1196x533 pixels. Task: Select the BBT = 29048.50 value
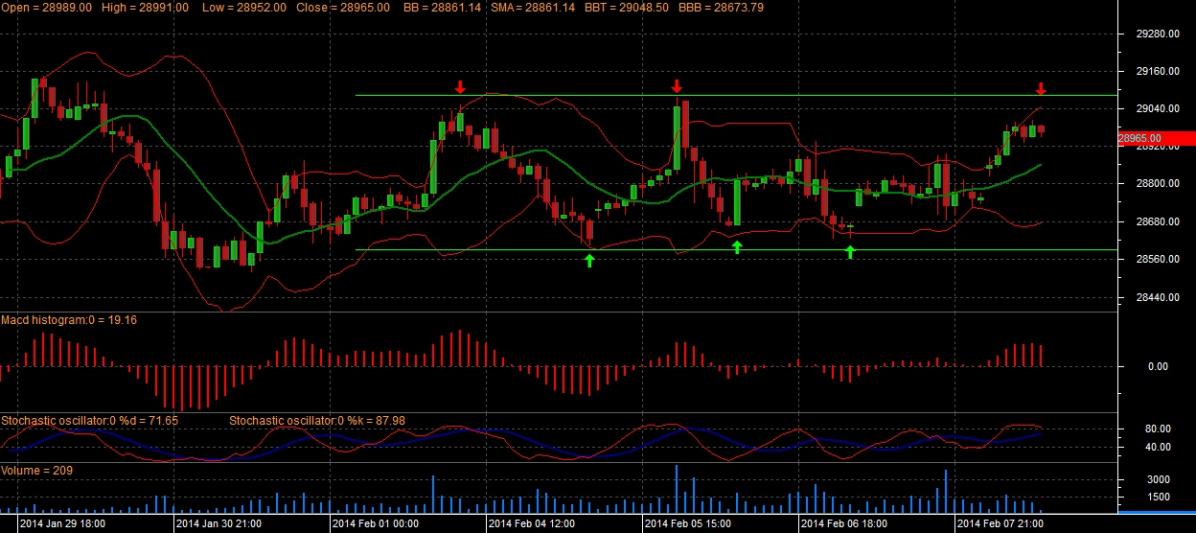tap(629, 7)
